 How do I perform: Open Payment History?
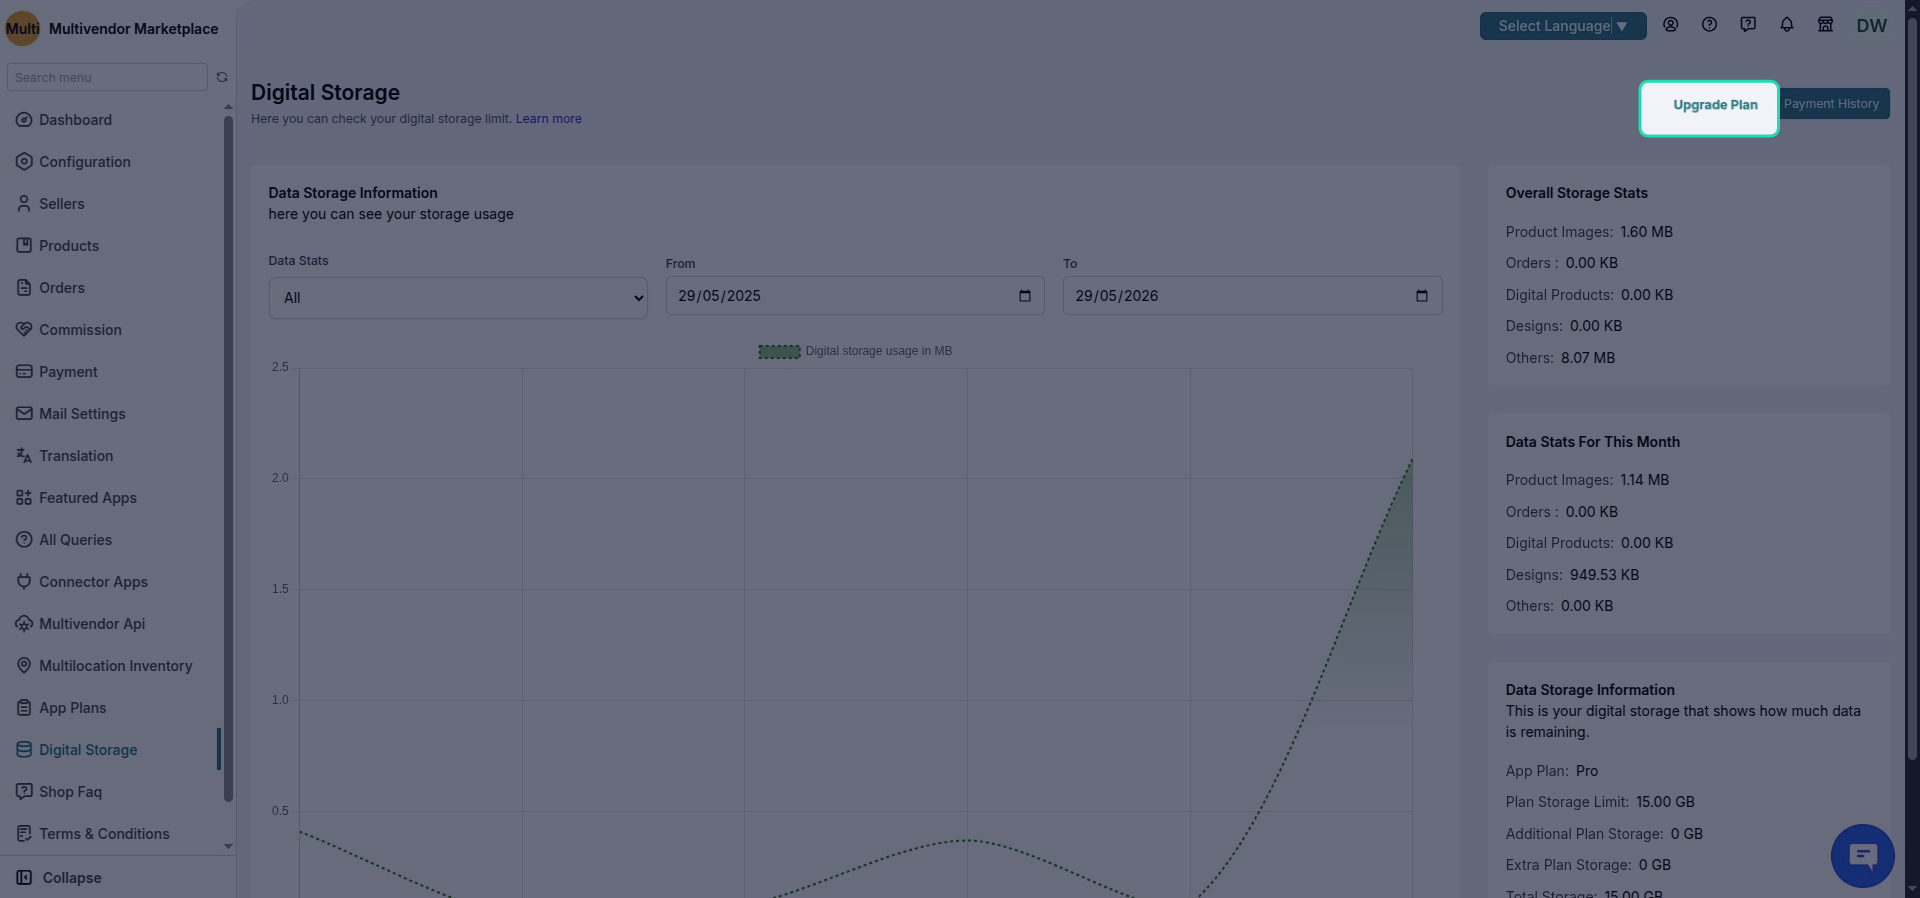point(1832,104)
